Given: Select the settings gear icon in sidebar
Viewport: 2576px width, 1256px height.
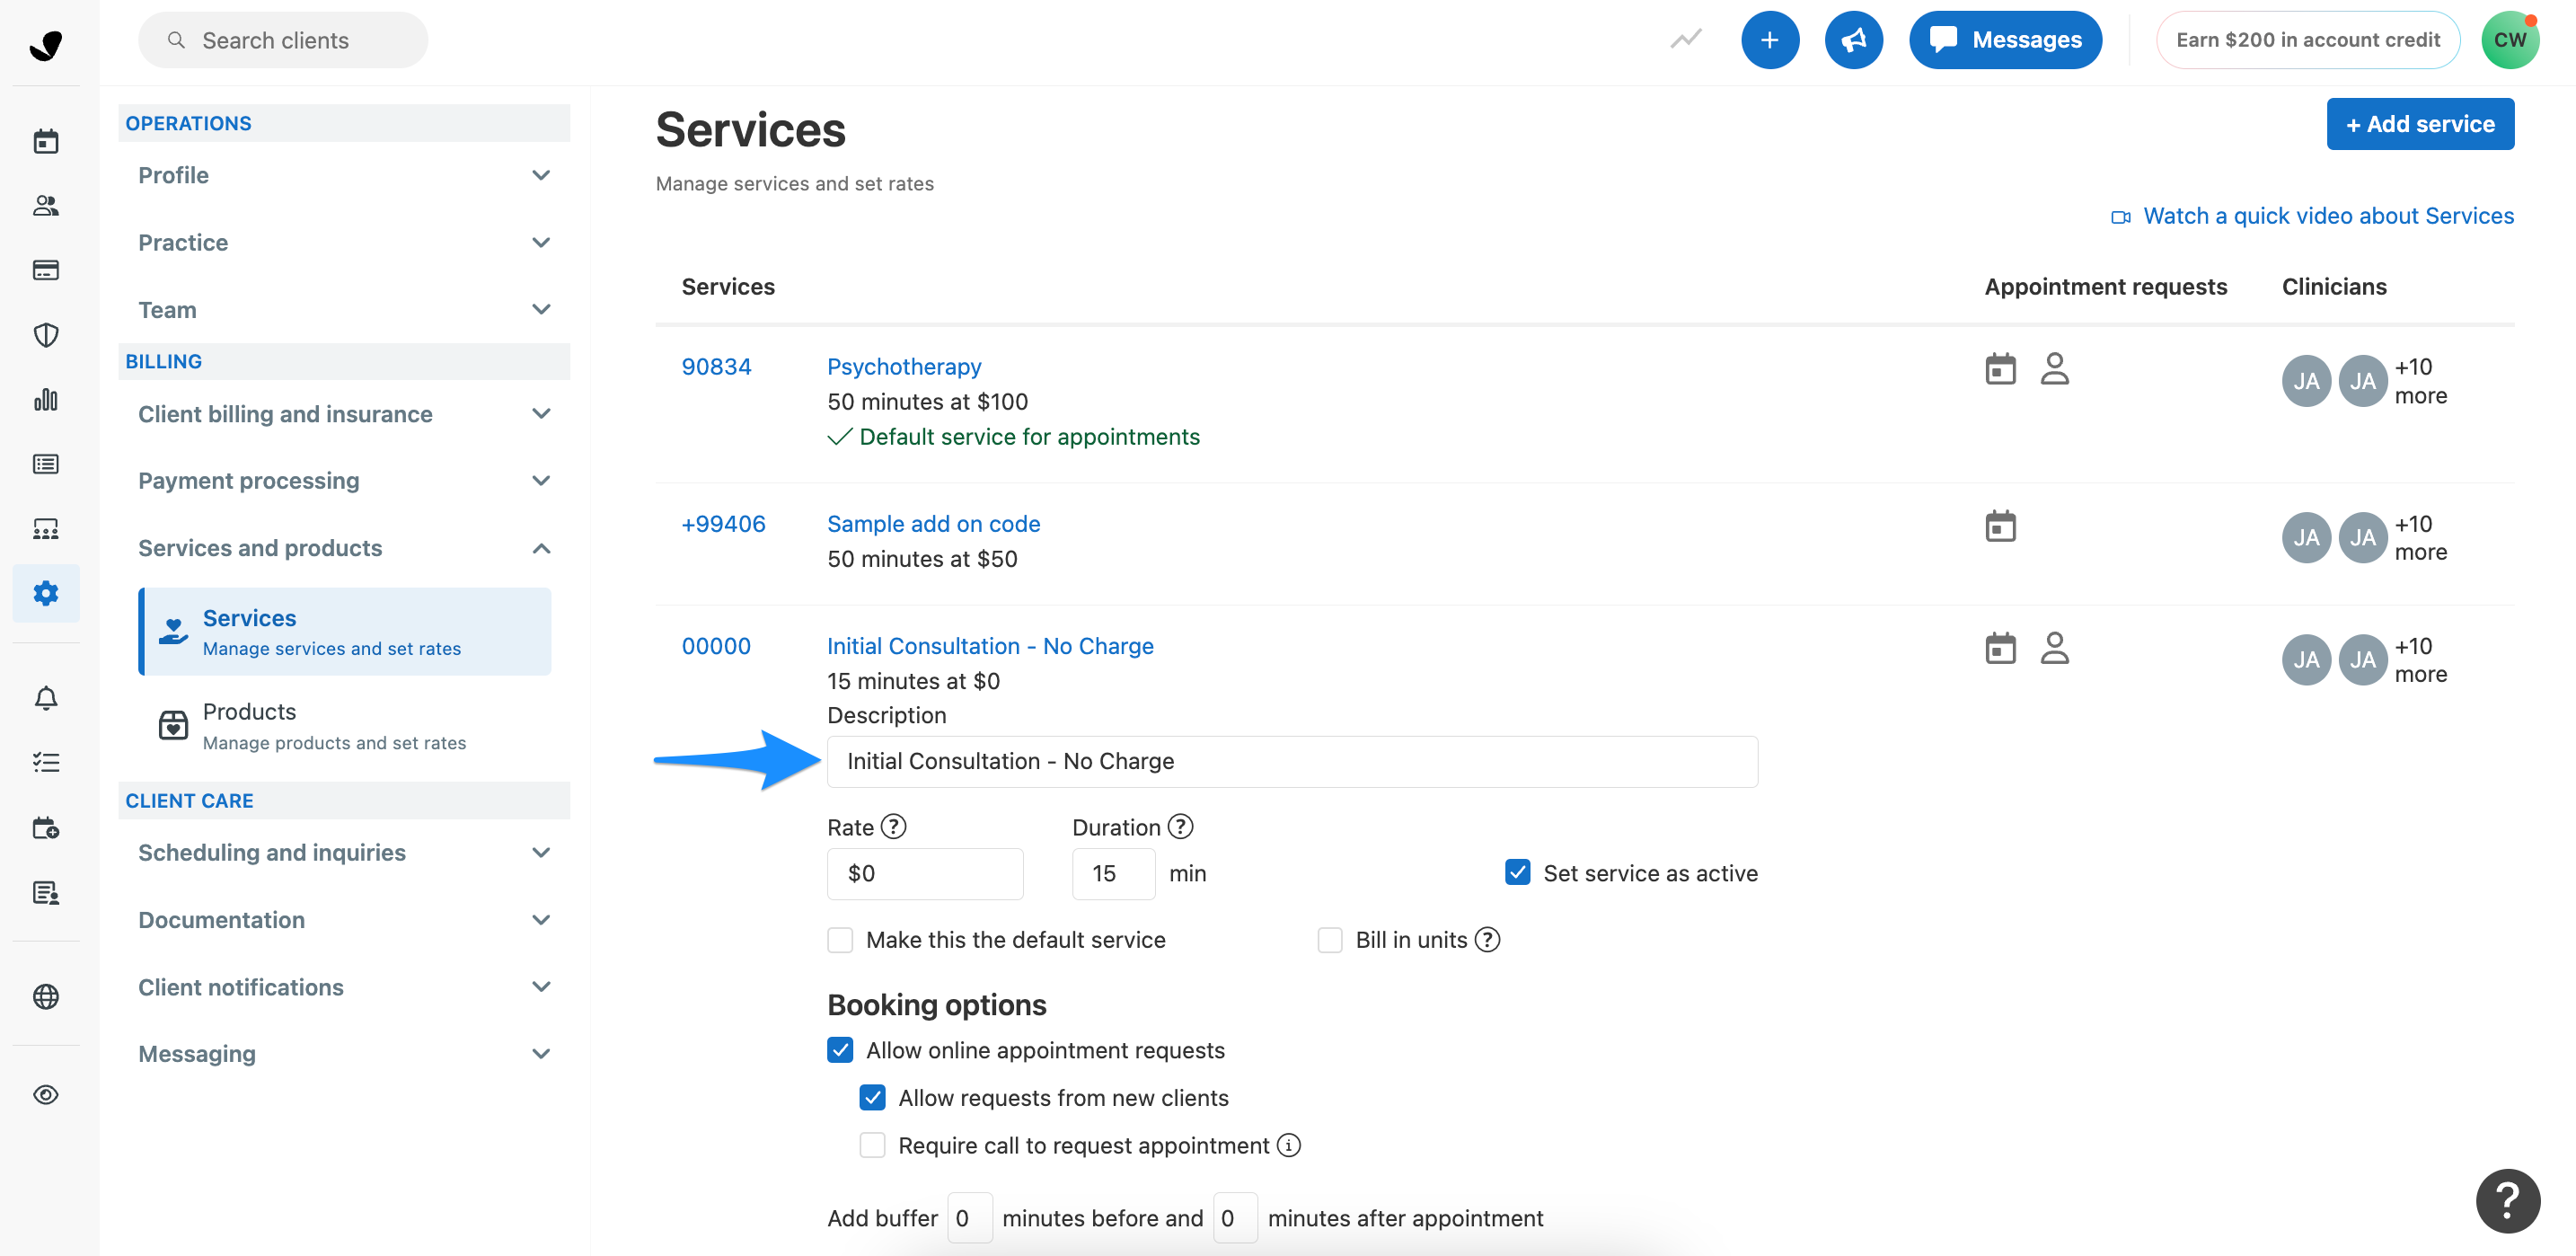Looking at the screenshot, I should [46, 593].
